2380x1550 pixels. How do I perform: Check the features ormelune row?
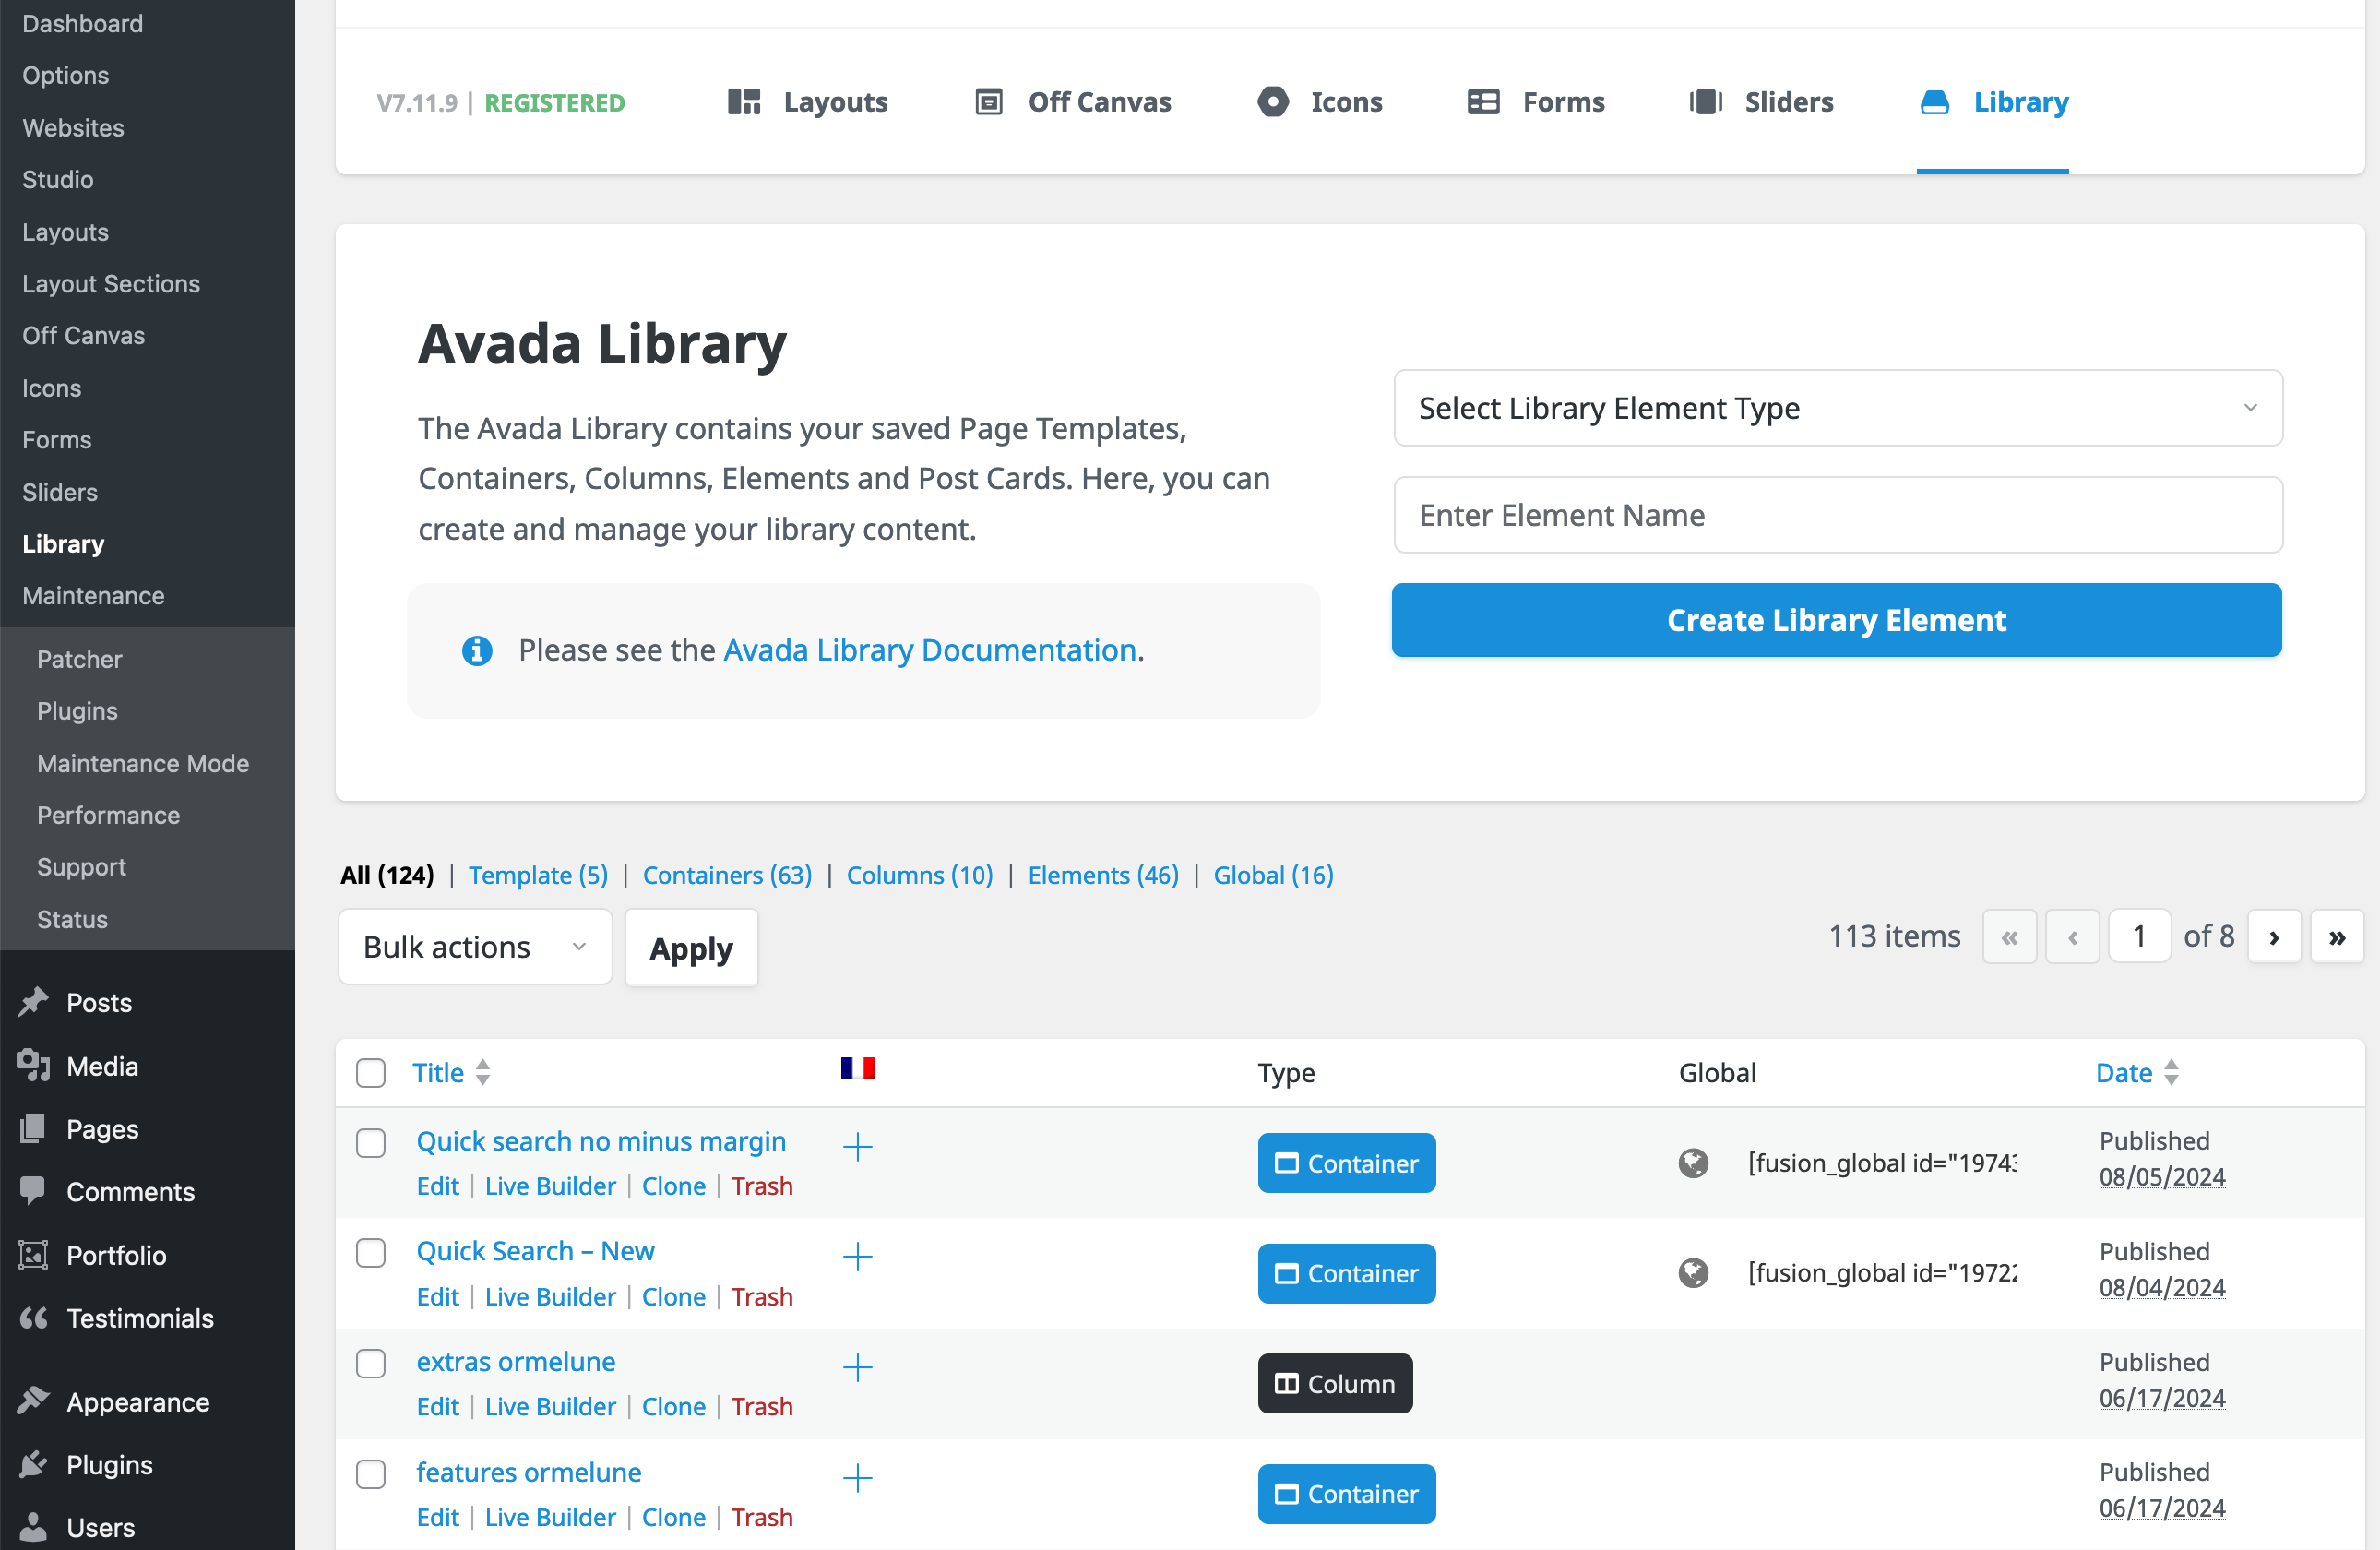[371, 1474]
